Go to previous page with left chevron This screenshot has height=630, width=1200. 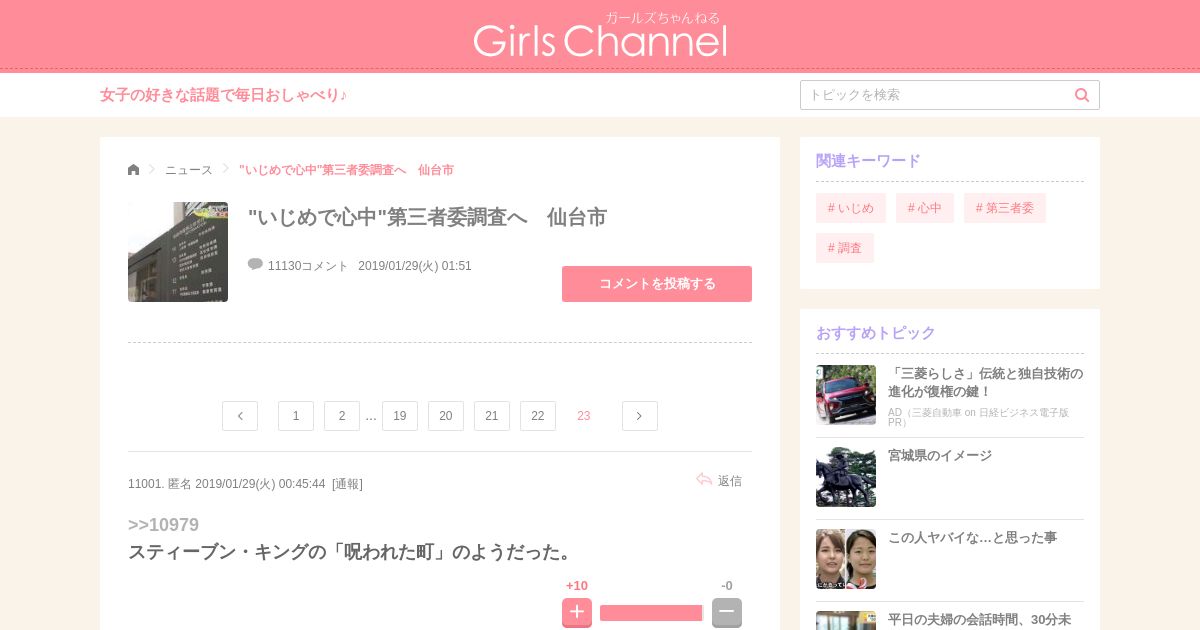pos(240,416)
